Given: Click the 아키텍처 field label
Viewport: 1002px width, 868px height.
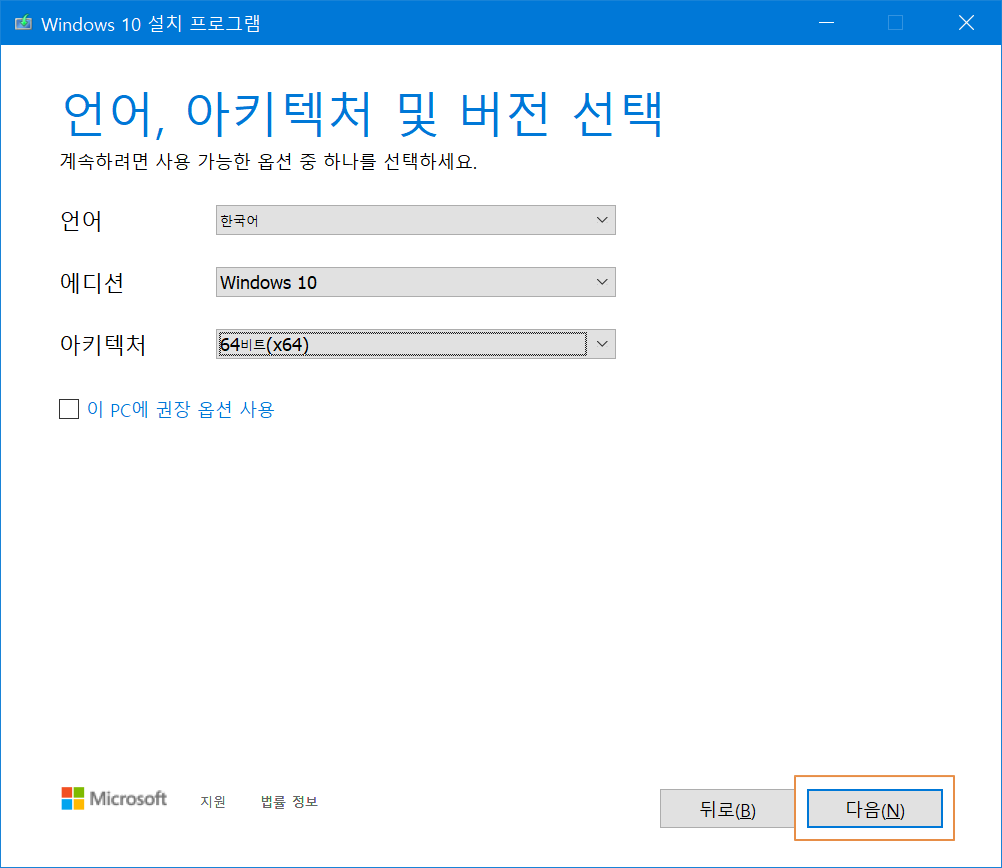Looking at the screenshot, I should point(103,345).
